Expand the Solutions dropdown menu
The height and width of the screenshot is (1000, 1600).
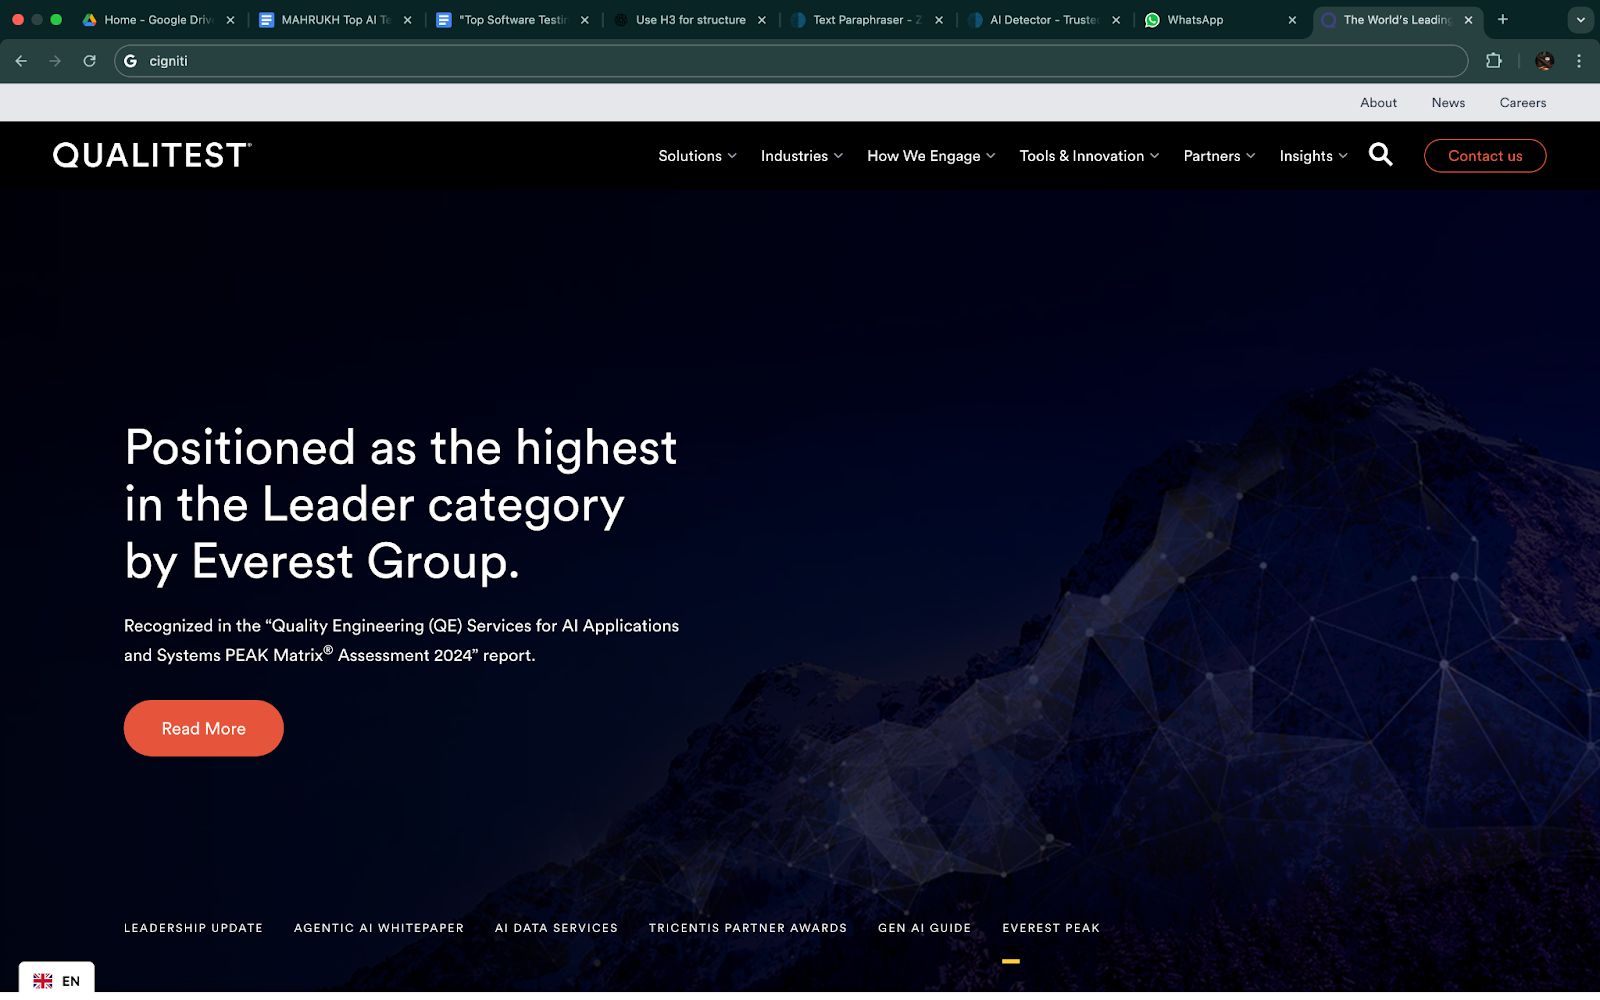pos(697,156)
